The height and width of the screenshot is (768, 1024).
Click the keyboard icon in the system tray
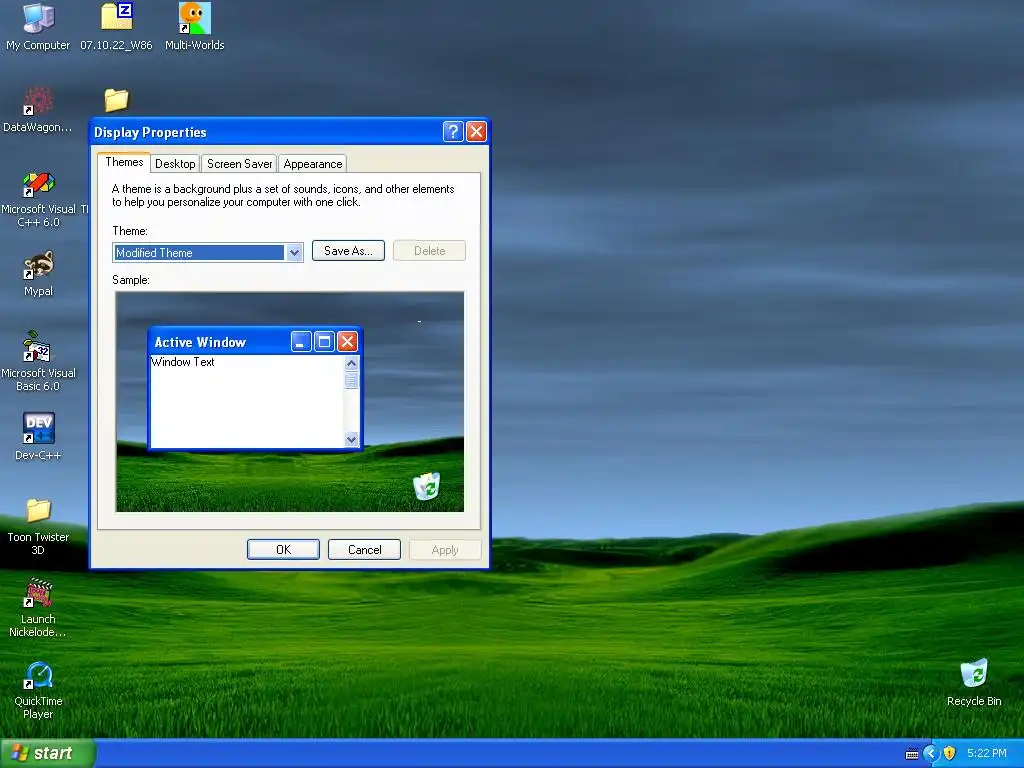912,754
